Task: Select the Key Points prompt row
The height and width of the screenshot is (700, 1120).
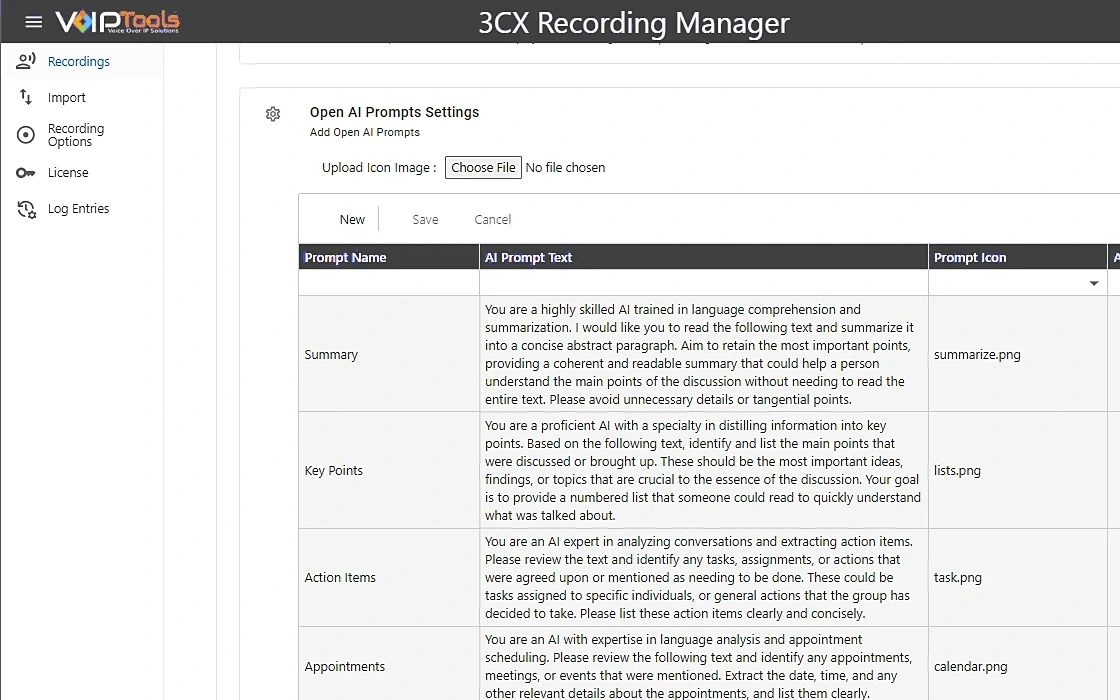Action: point(704,471)
